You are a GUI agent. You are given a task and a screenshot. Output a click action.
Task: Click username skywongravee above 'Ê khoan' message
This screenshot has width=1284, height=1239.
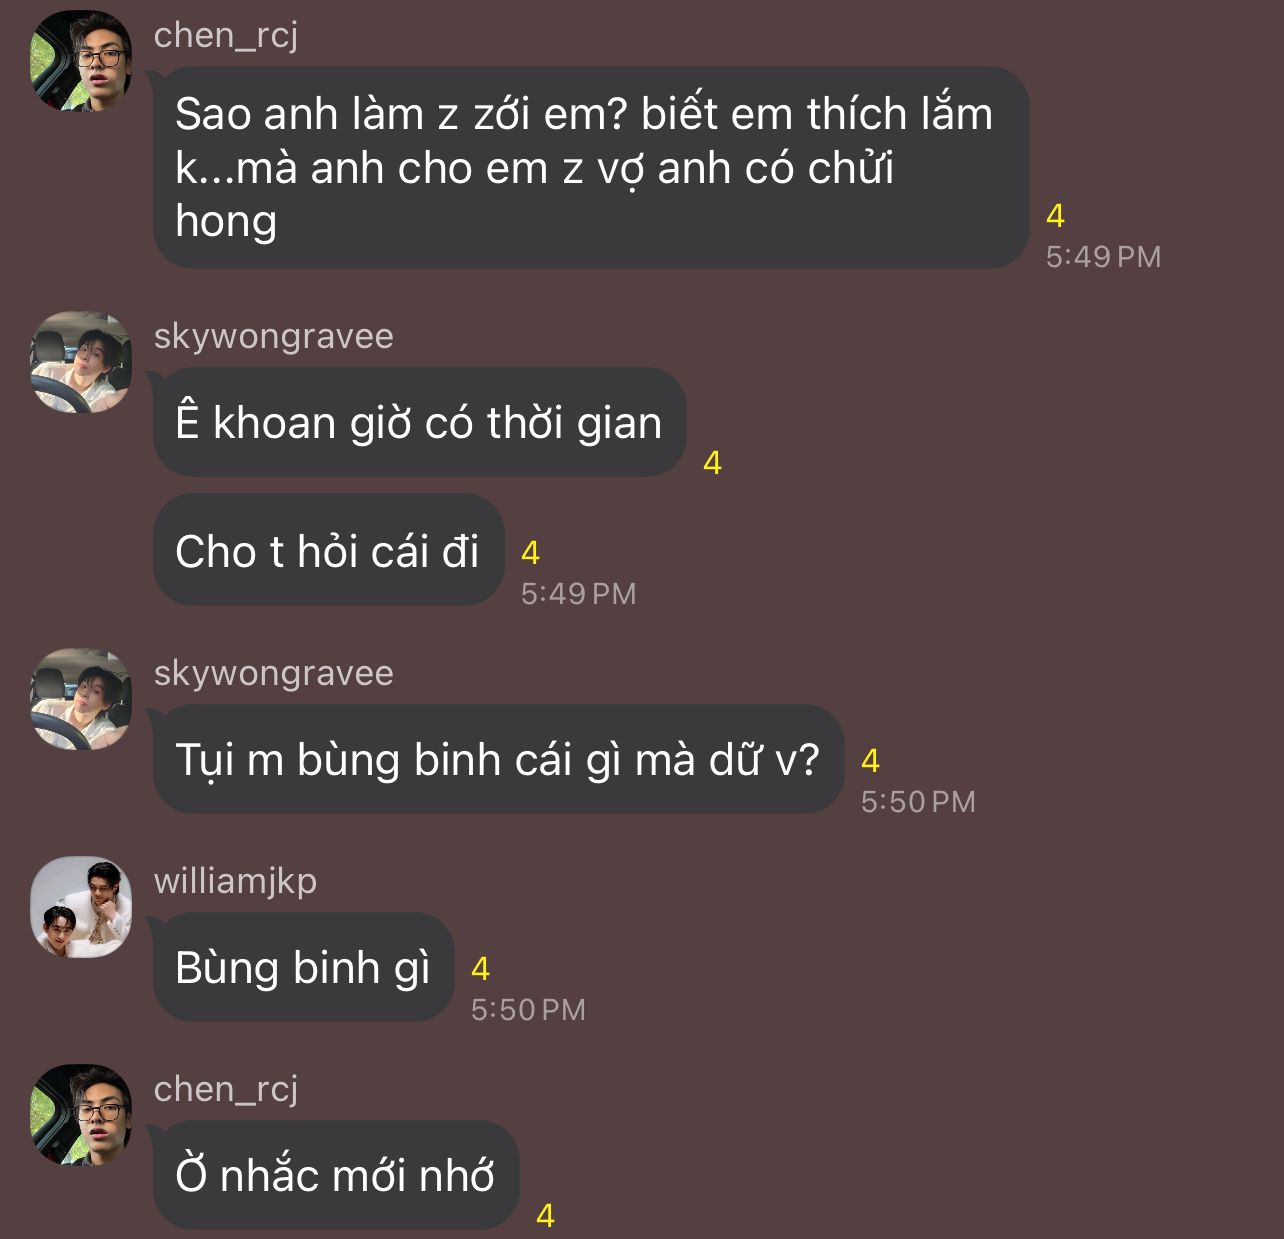[x=273, y=336]
